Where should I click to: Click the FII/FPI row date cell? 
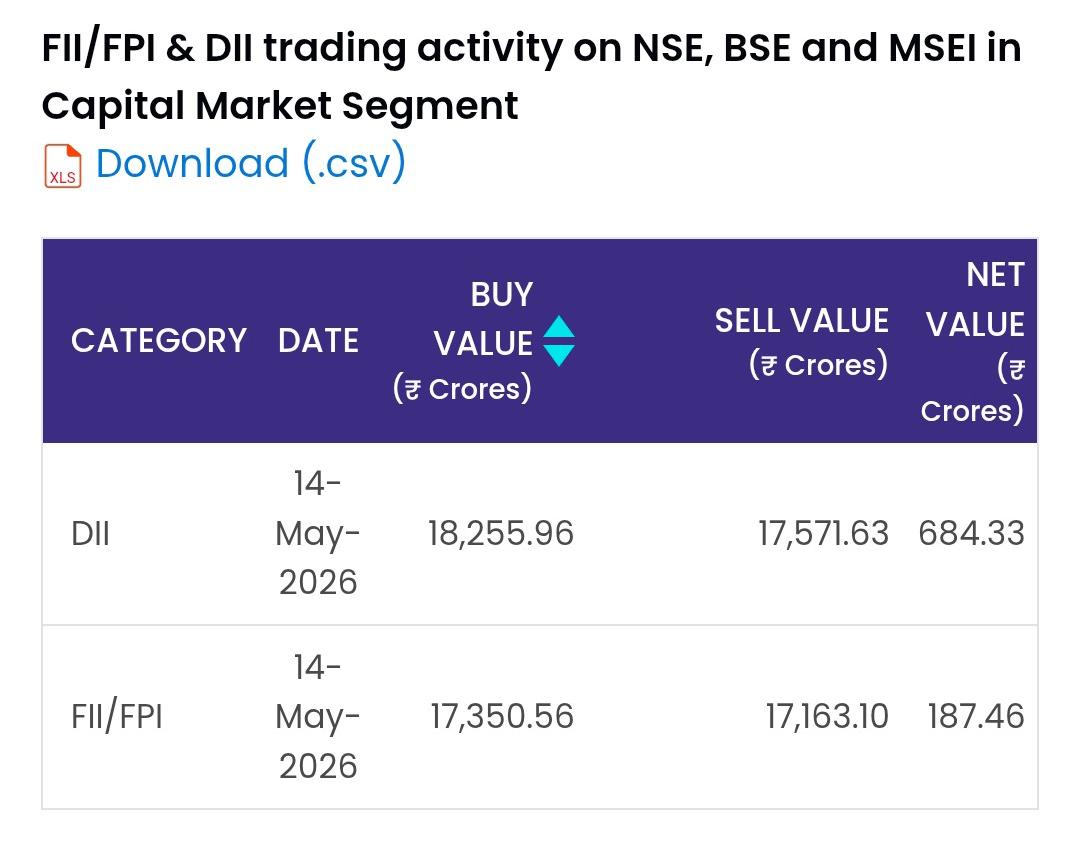click(318, 717)
